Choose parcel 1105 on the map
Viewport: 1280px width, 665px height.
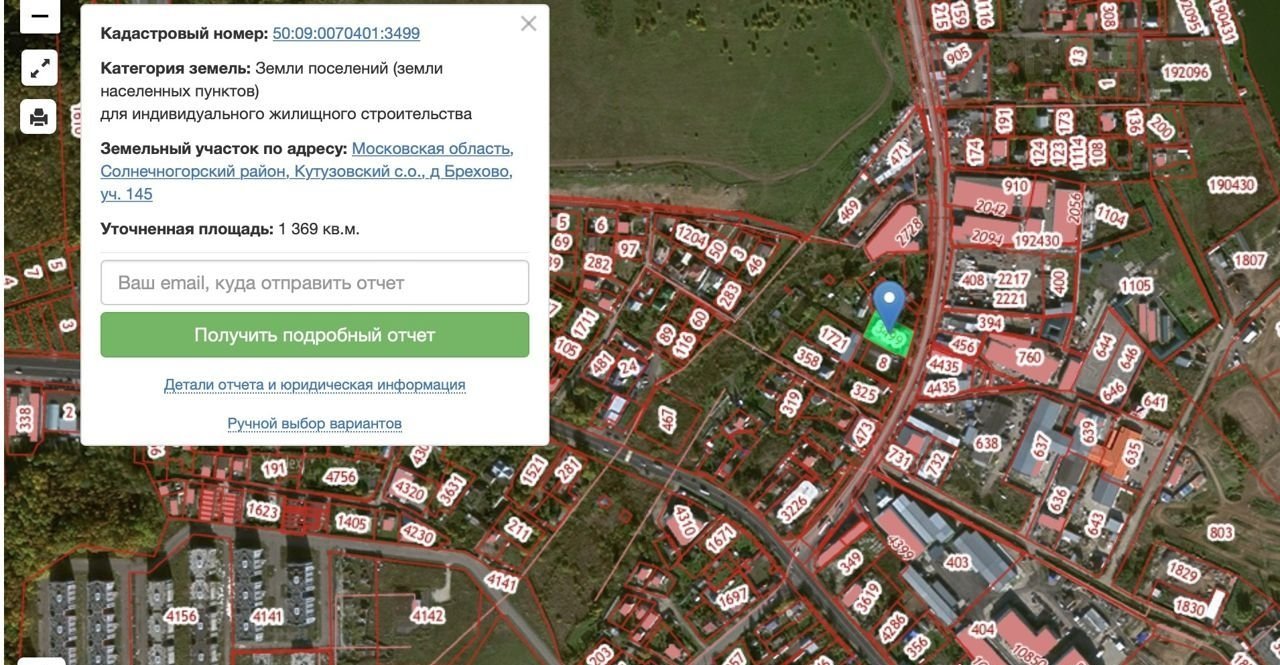pyautogui.click(x=1135, y=286)
